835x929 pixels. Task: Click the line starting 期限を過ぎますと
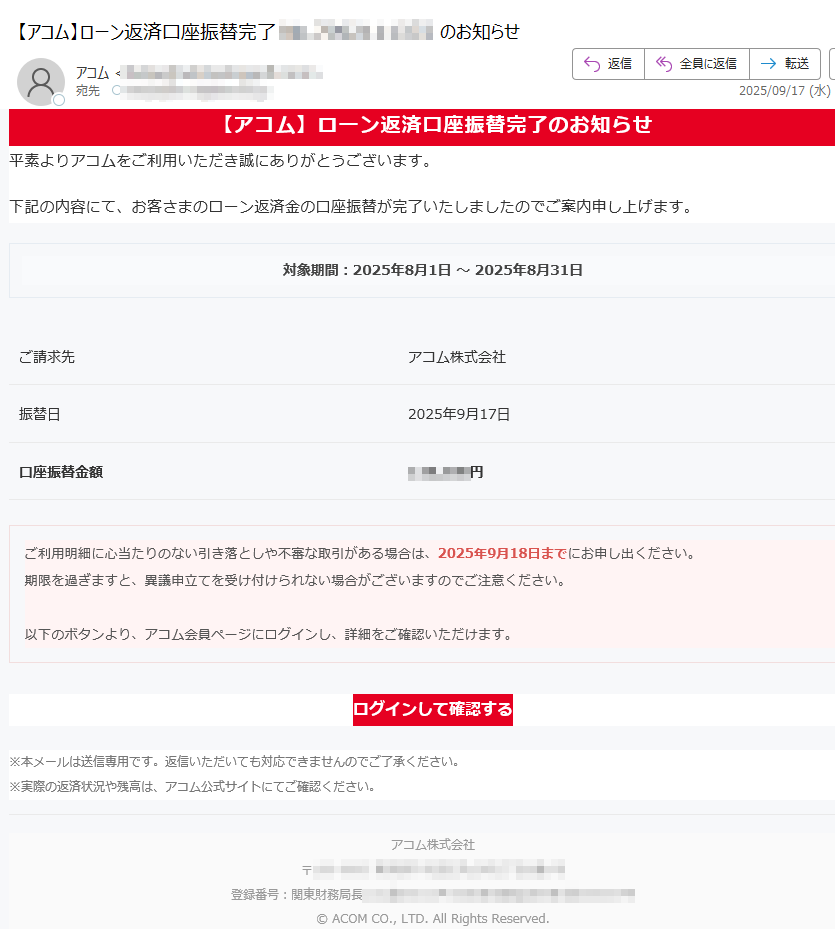[295, 580]
